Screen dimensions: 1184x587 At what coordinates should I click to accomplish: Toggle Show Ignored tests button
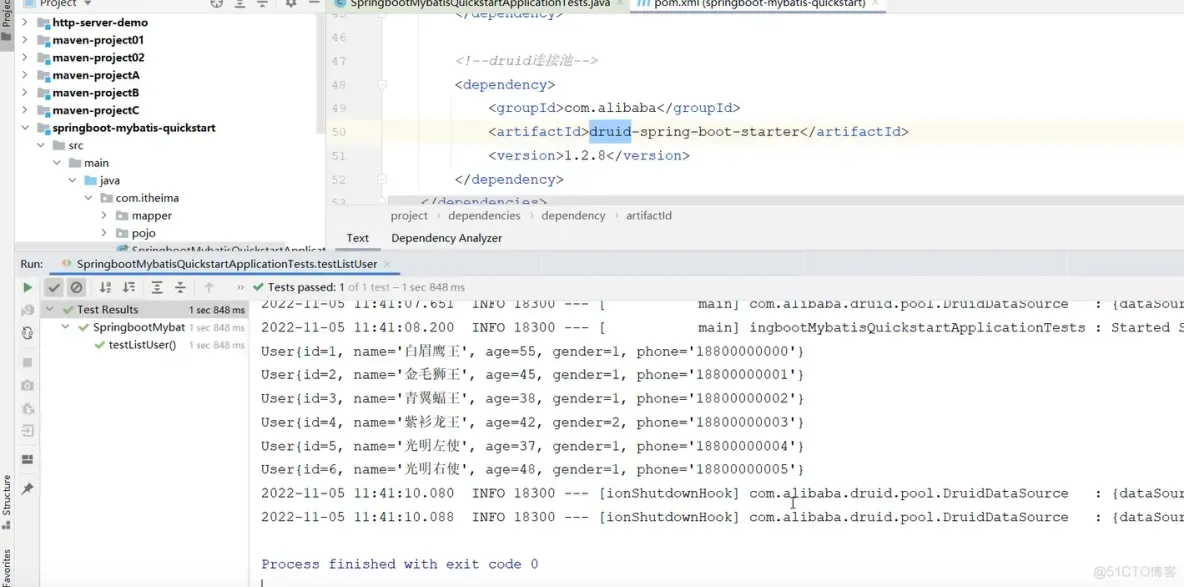coord(76,287)
